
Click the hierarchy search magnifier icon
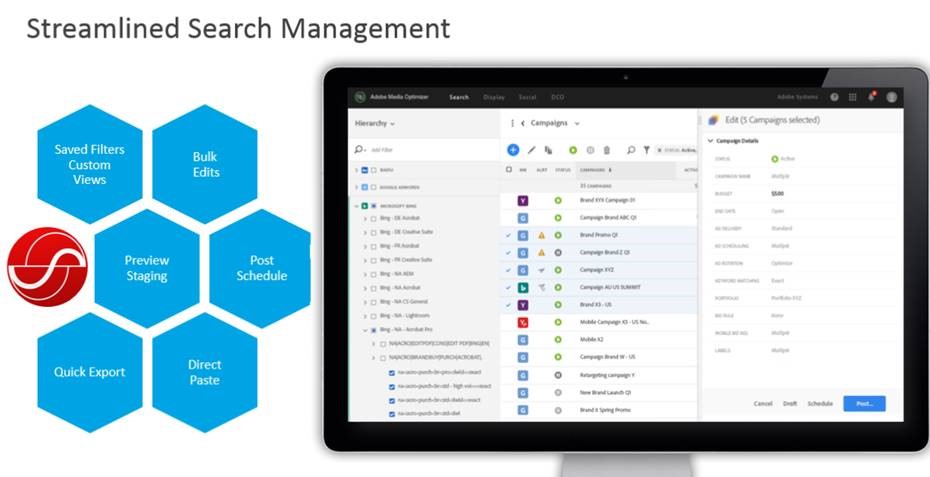[x=359, y=150]
